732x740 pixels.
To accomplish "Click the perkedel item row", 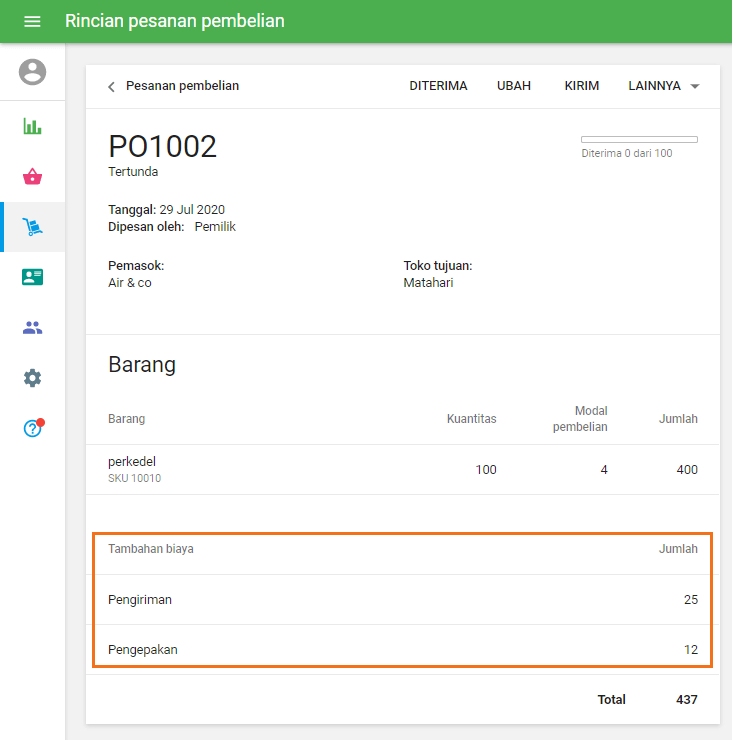I will click(402, 469).
